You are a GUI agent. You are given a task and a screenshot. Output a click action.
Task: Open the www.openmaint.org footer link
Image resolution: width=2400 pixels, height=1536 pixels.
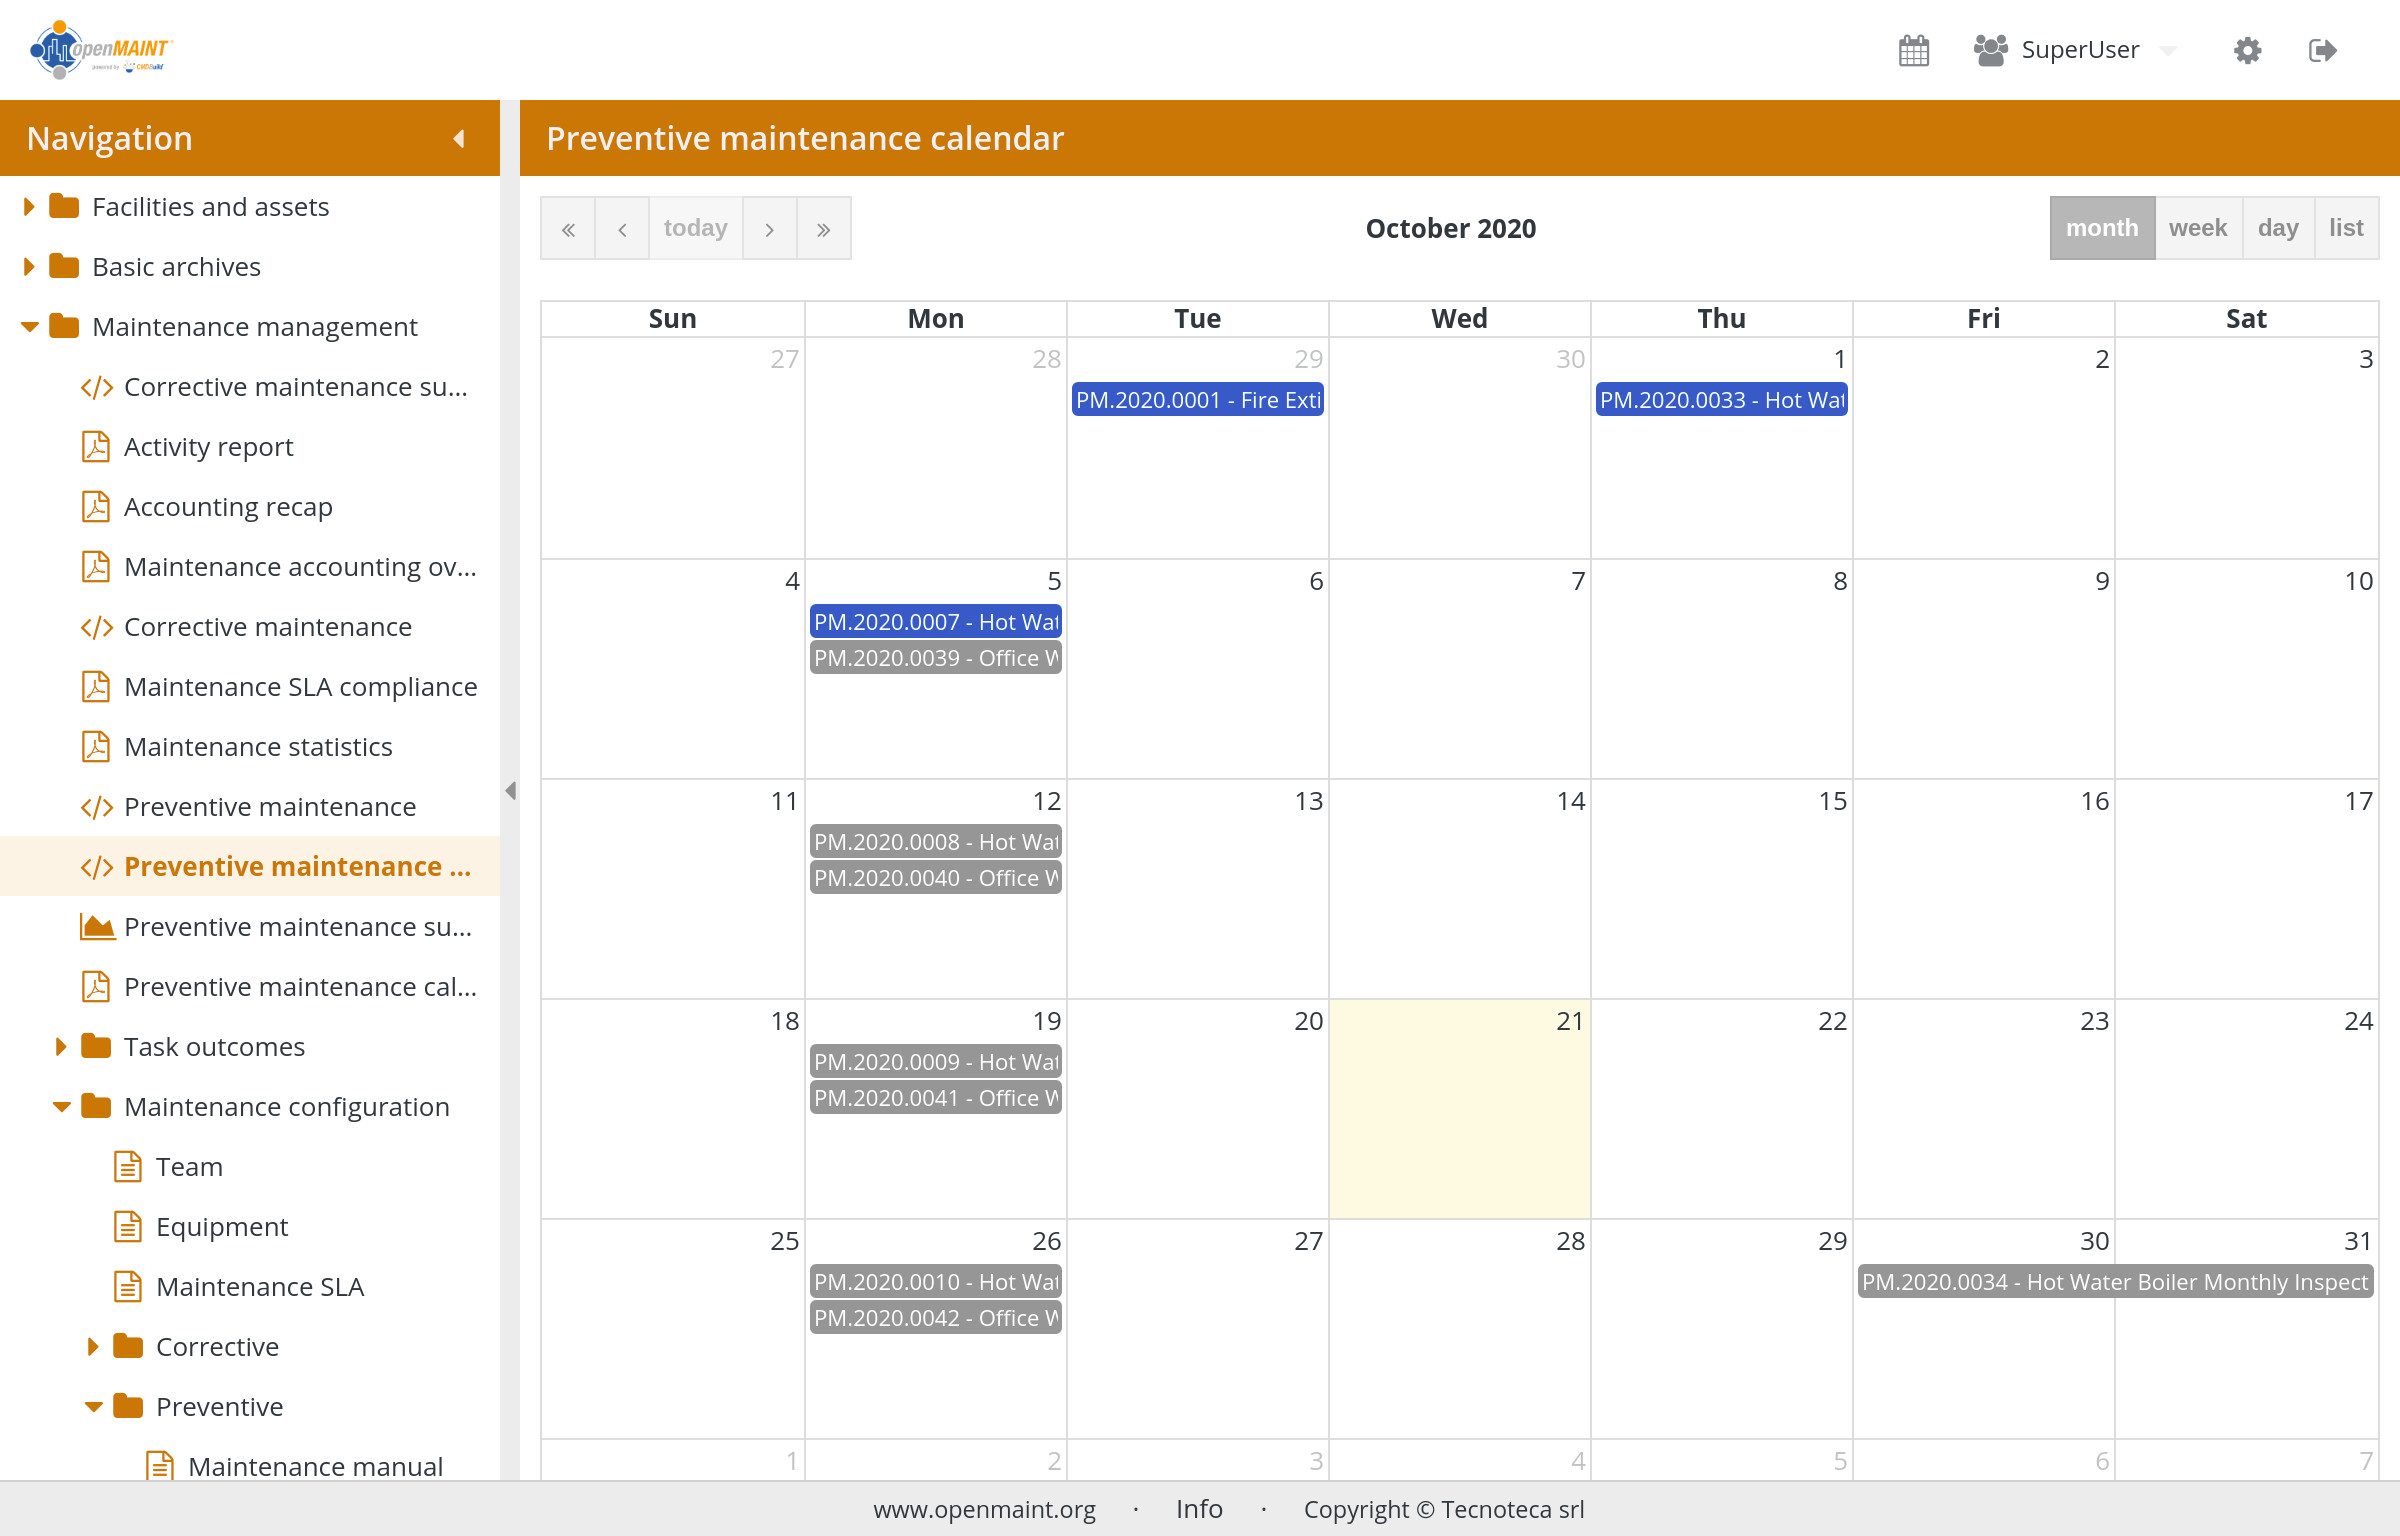pos(984,1509)
